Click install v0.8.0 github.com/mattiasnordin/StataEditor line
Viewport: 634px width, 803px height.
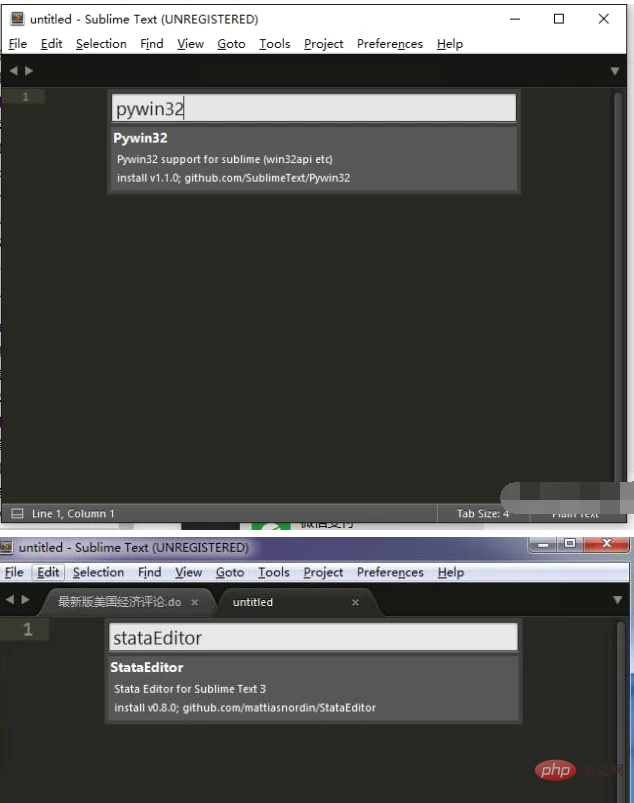click(x=245, y=708)
